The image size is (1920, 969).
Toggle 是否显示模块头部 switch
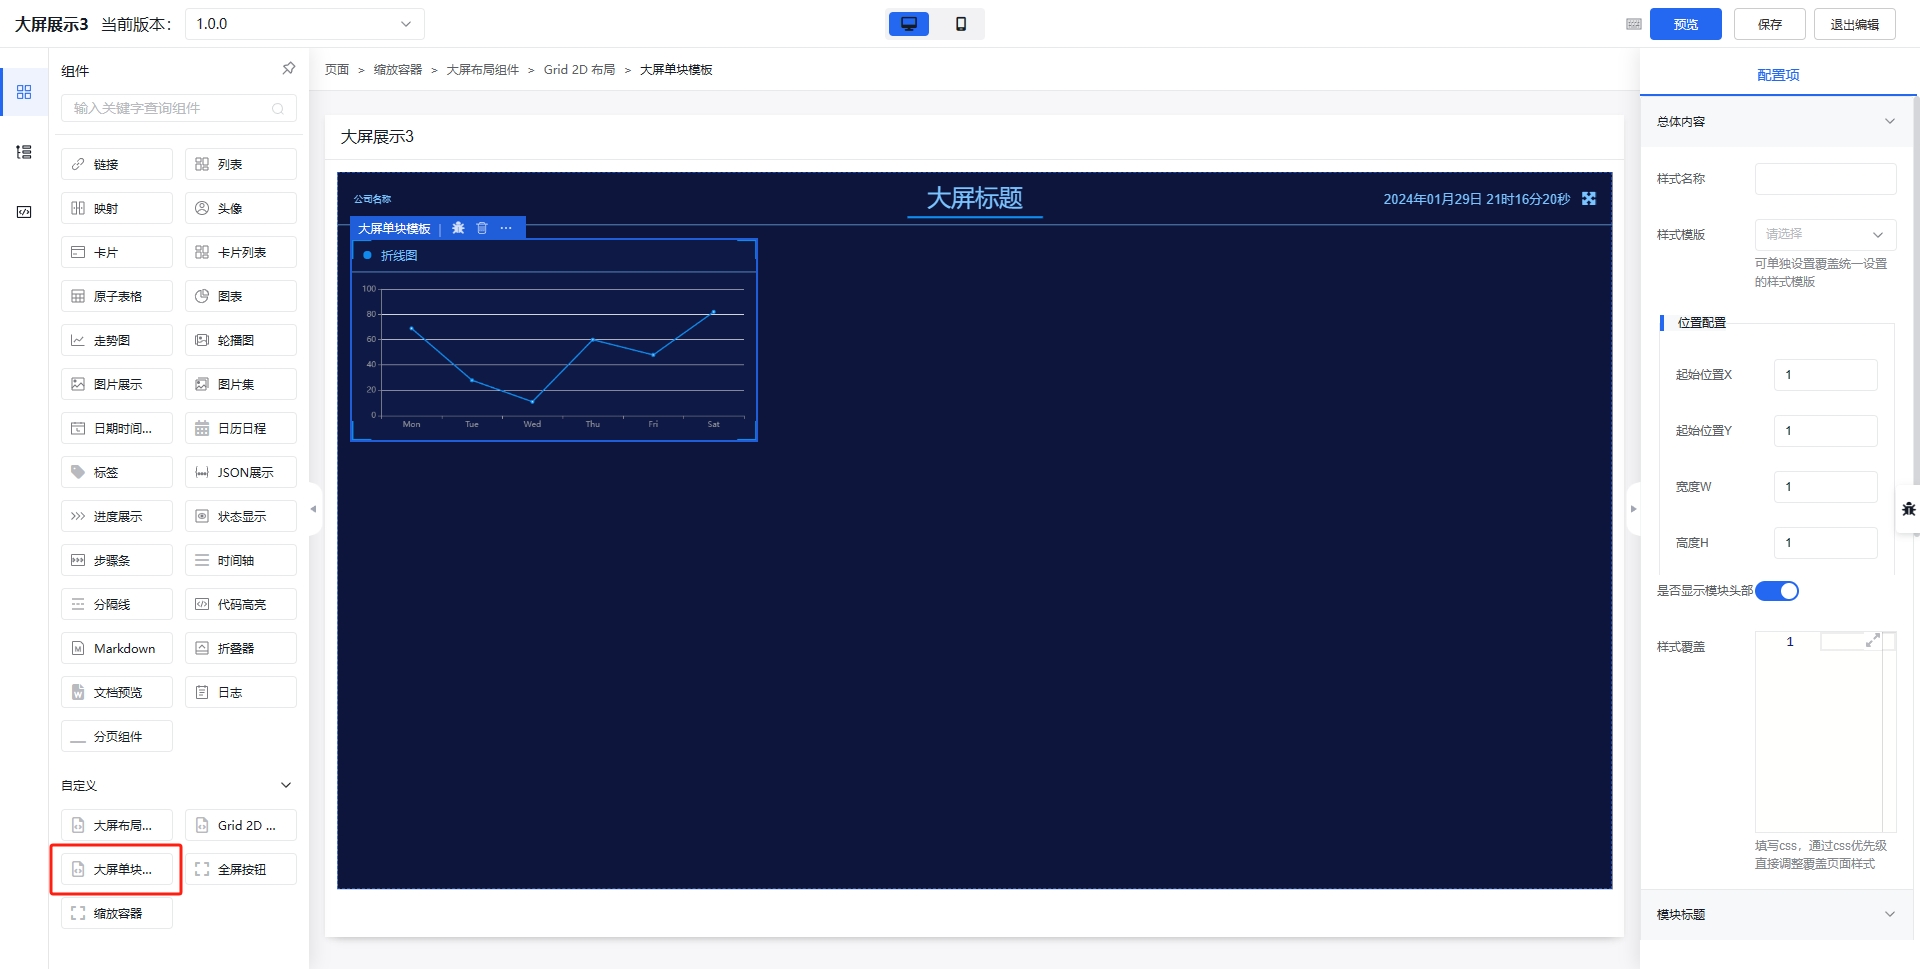(x=1777, y=591)
